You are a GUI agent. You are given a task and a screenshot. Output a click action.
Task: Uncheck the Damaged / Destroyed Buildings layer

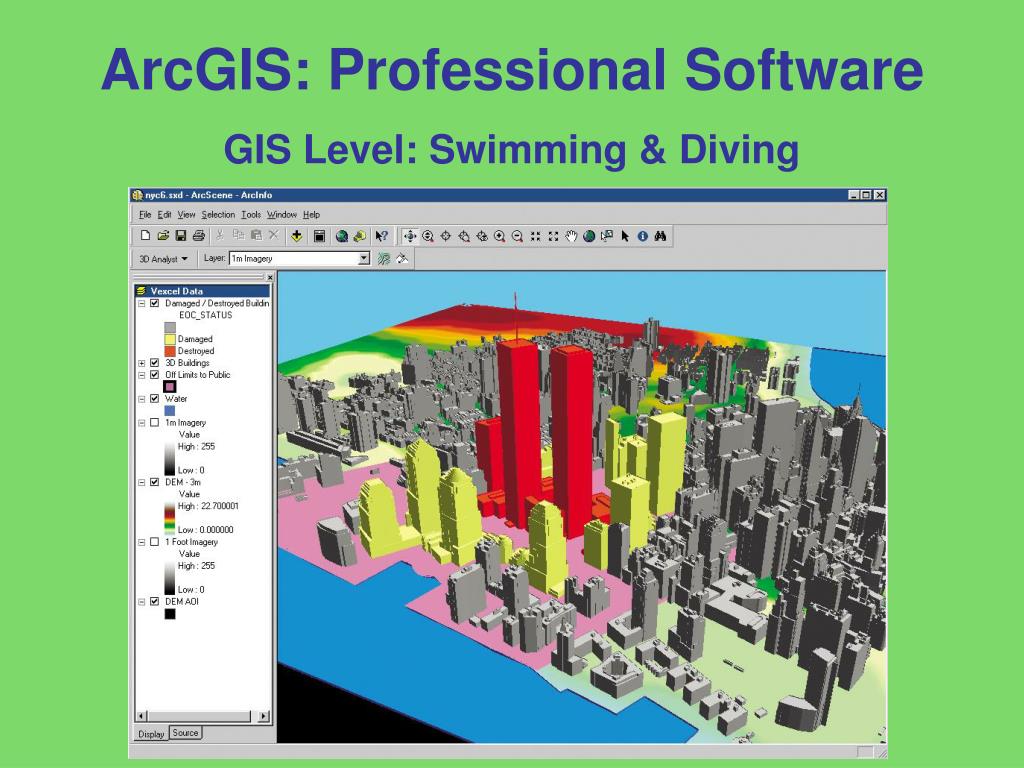[155, 303]
